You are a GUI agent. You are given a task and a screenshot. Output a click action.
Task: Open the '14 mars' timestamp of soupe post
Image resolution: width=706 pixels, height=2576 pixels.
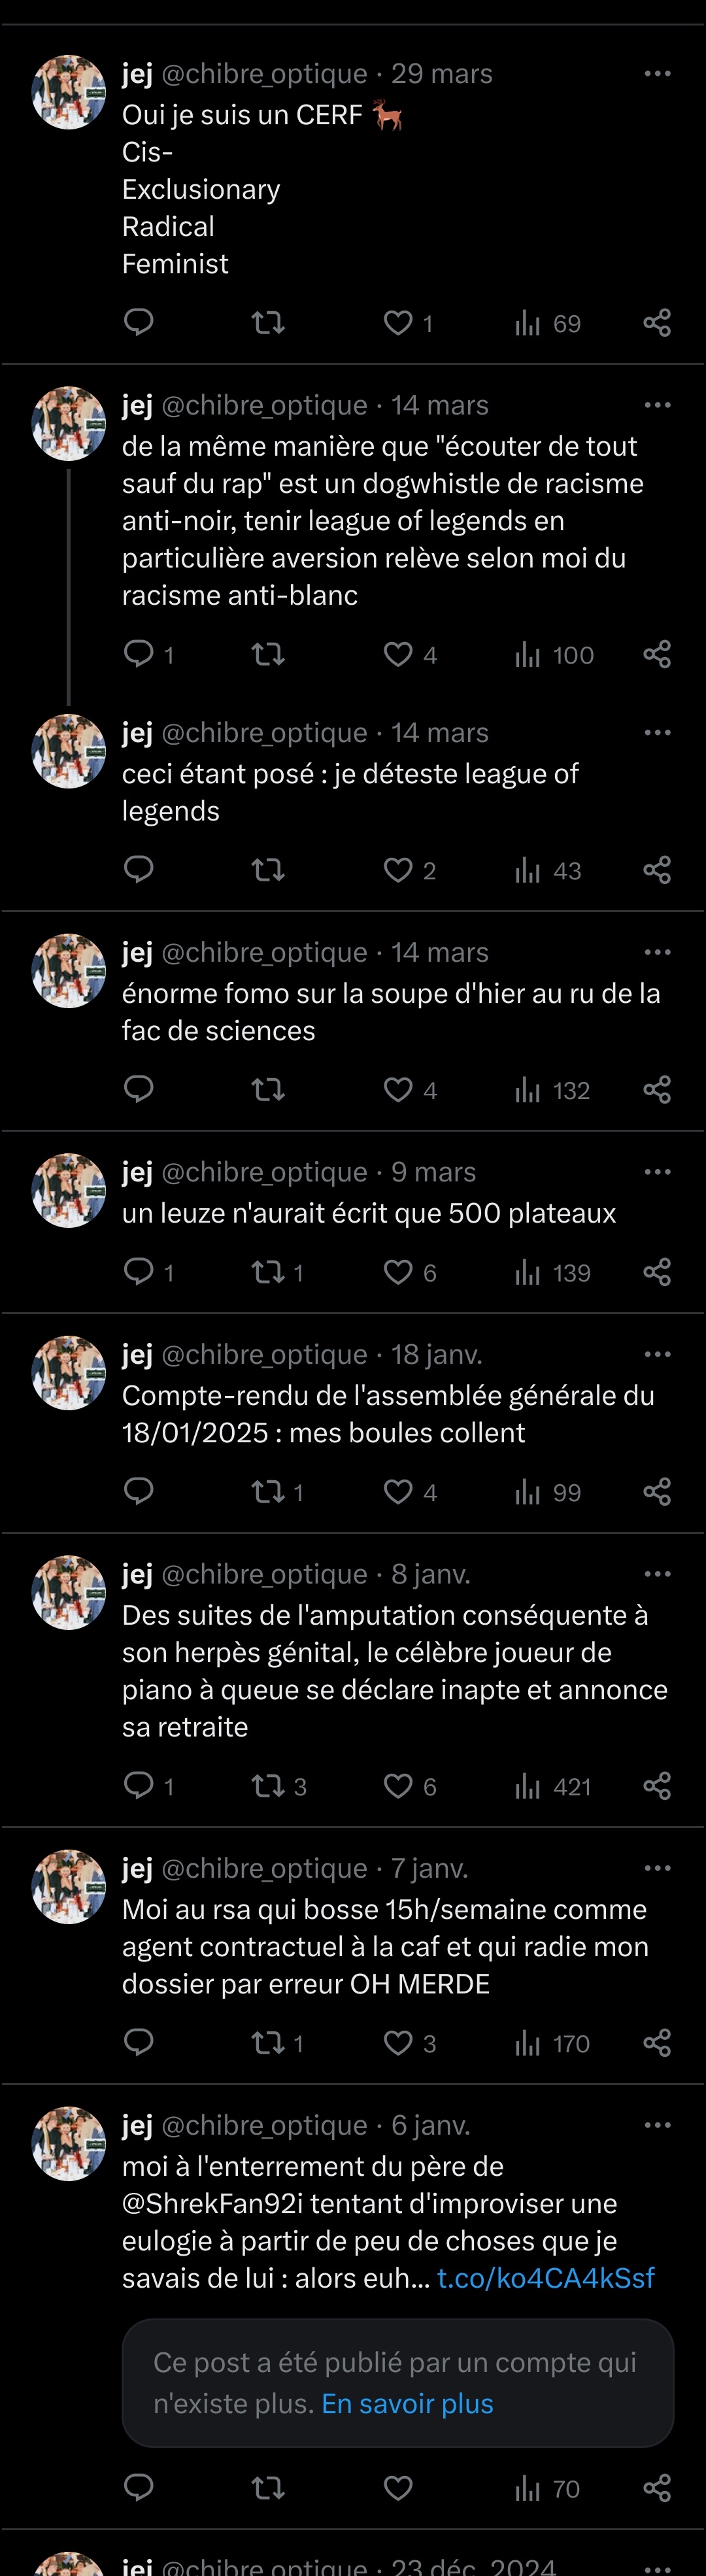[x=439, y=952]
